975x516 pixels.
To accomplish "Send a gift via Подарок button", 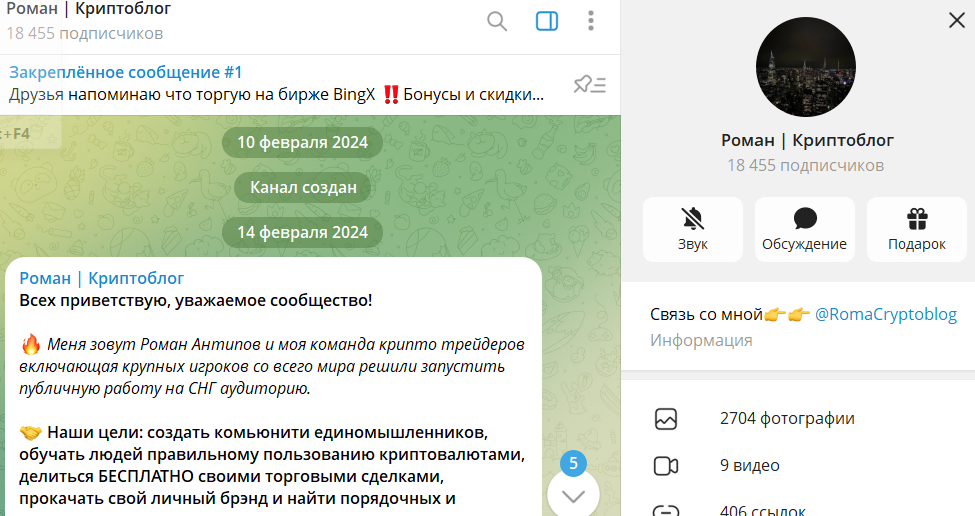I will click(x=916, y=229).
